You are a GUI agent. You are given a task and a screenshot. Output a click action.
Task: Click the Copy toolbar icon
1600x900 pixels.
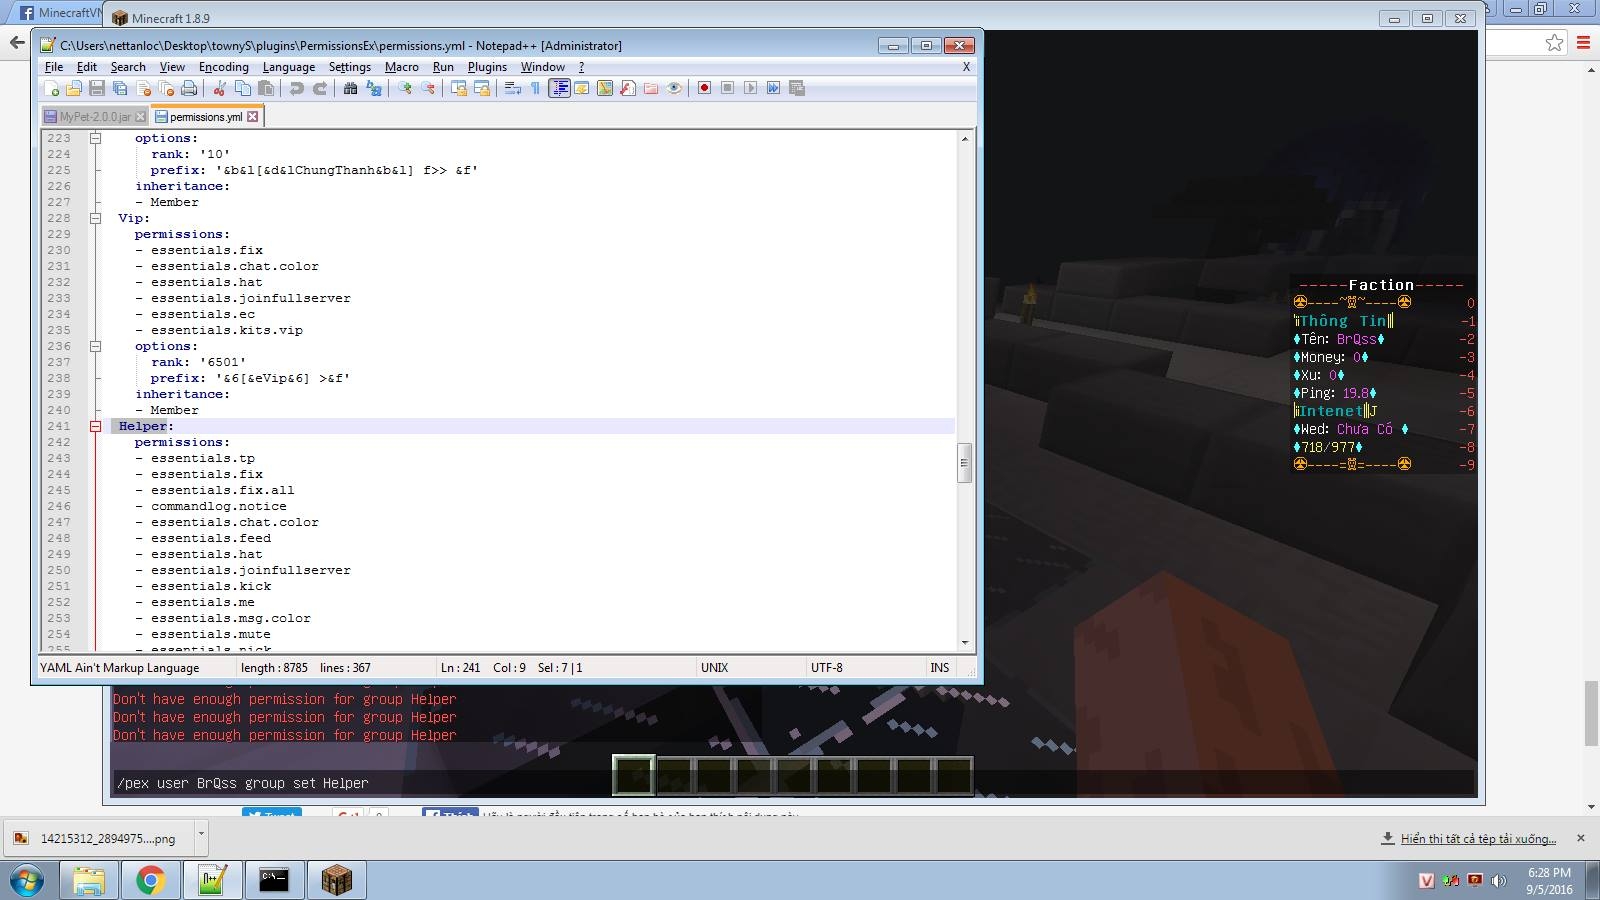(242, 88)
